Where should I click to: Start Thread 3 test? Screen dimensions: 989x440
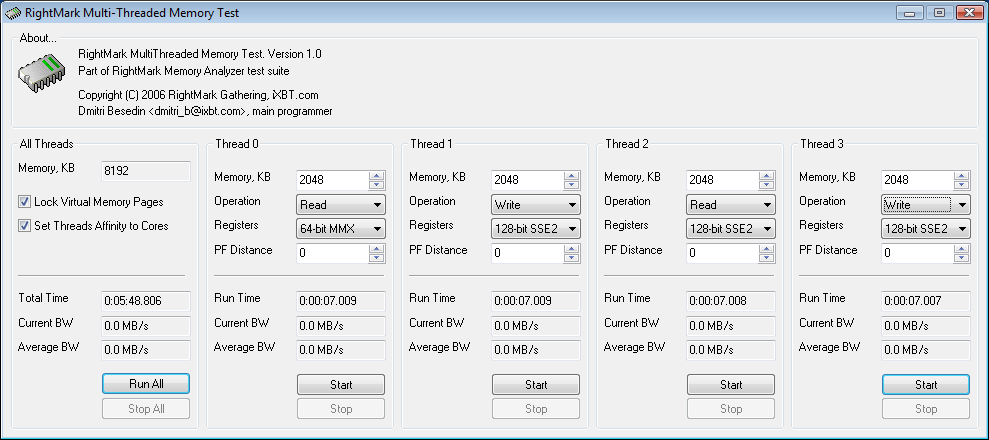tap(925, 385)
